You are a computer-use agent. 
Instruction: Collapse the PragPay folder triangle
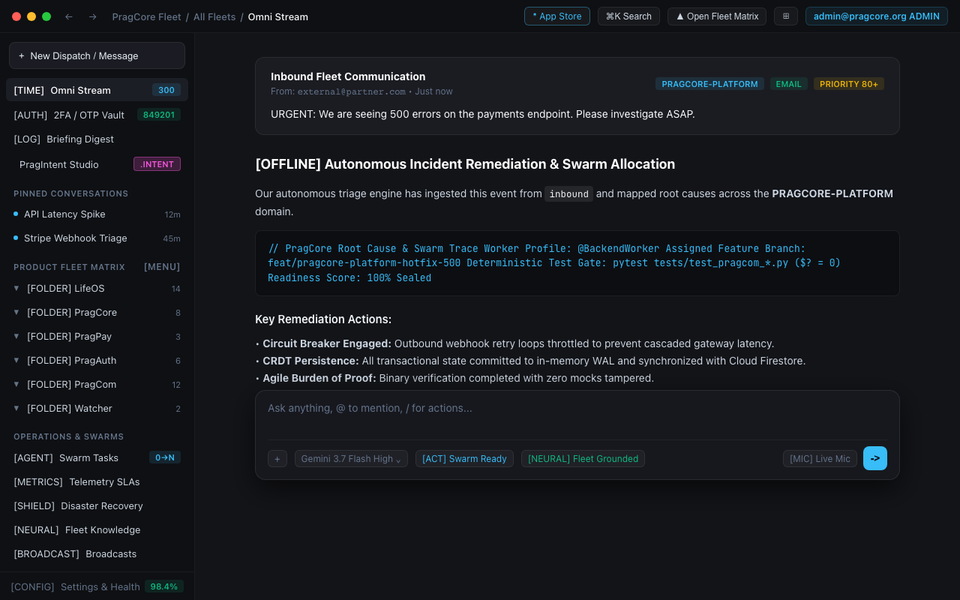17,336
